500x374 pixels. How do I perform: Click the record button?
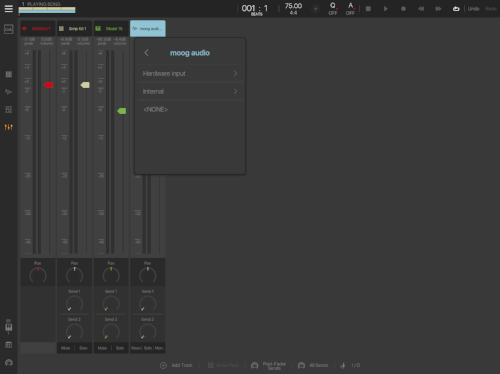[x=403, y=9]
